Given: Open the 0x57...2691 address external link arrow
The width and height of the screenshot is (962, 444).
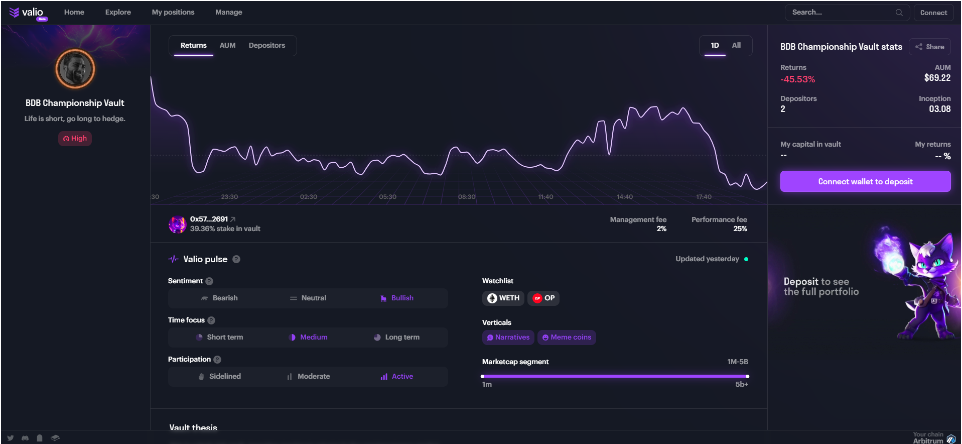Looking at the screenshot, I should coord(233,218).
